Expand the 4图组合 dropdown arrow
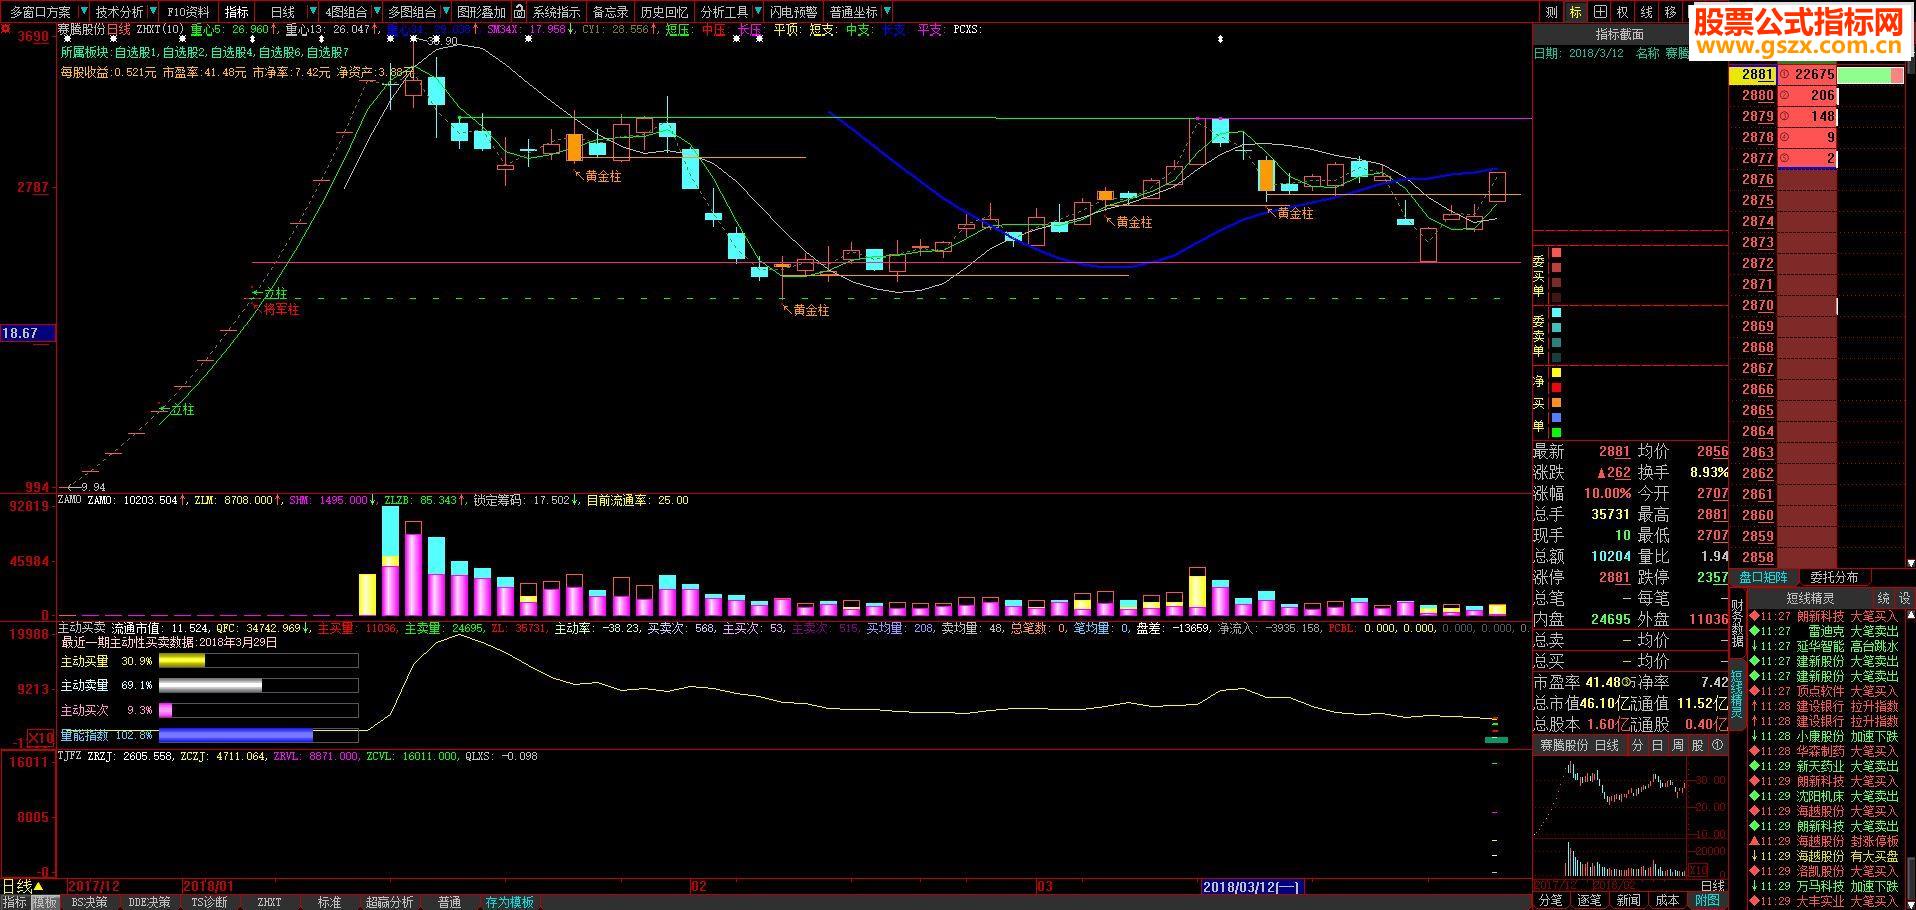This screenshot has width=1916, height=910. click(376, 12)
